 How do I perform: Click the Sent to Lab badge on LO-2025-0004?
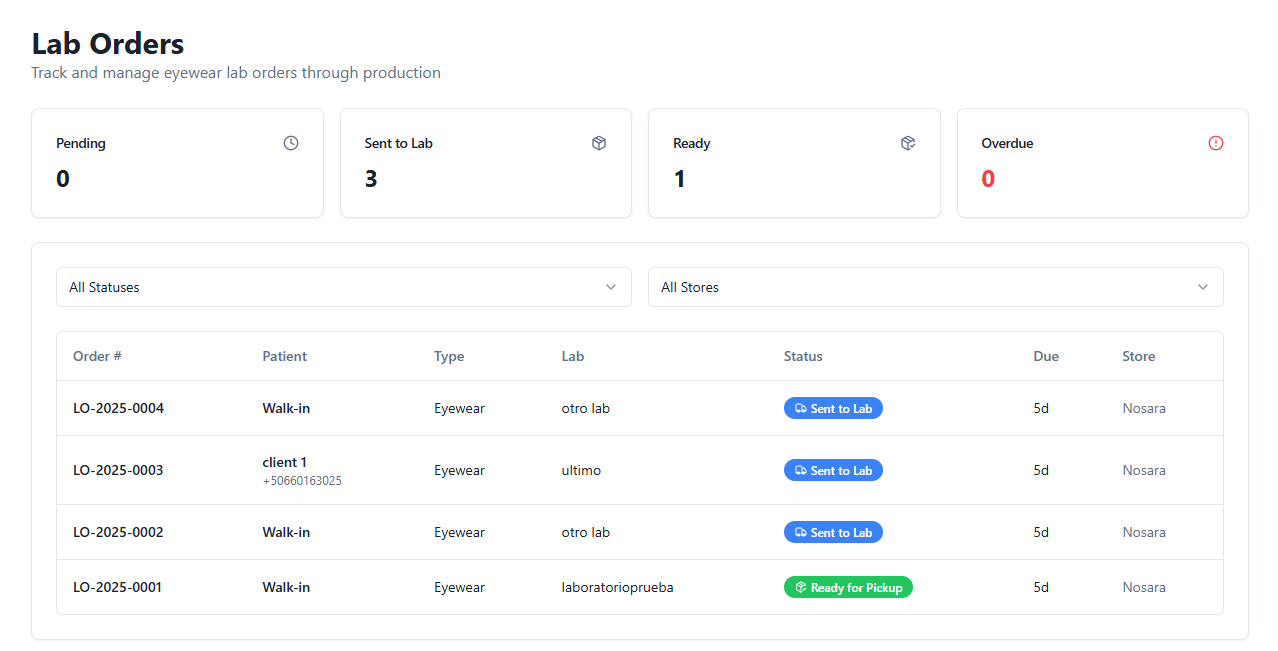tap(833, 408)
